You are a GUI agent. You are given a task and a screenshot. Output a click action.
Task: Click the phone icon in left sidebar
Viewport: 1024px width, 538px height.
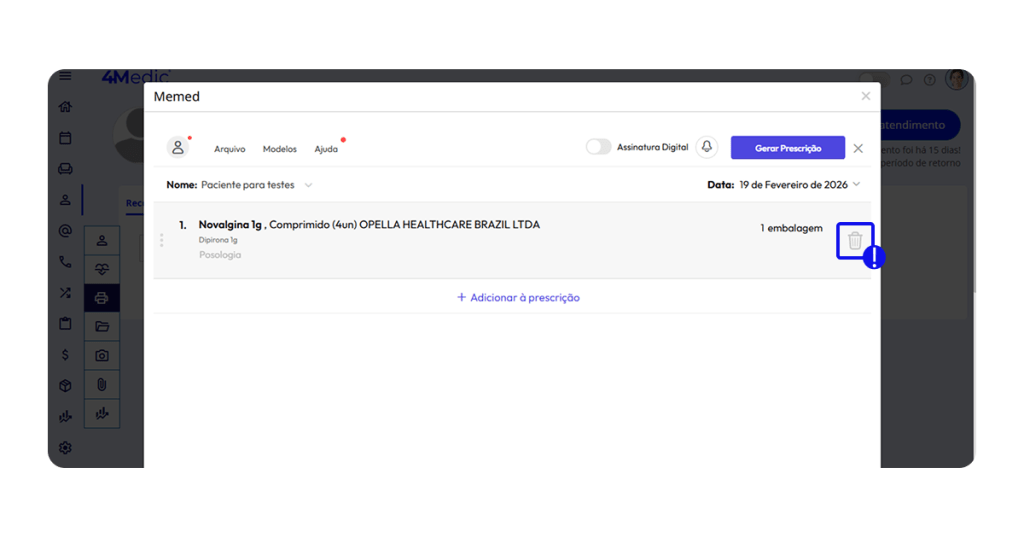(65, 262)
